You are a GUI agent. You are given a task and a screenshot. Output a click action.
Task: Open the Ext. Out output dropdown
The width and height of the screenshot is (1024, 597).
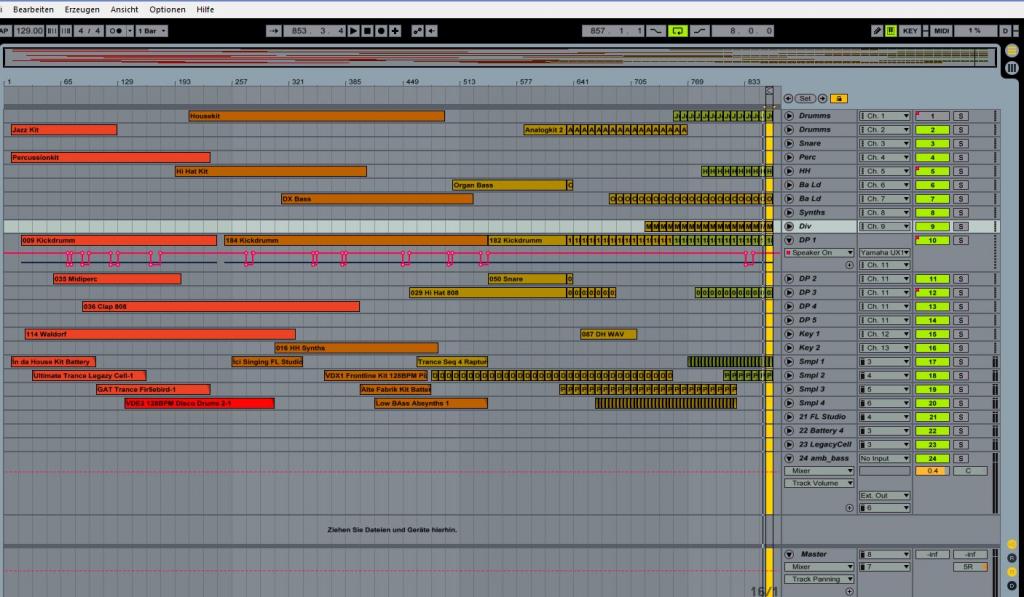884,496
